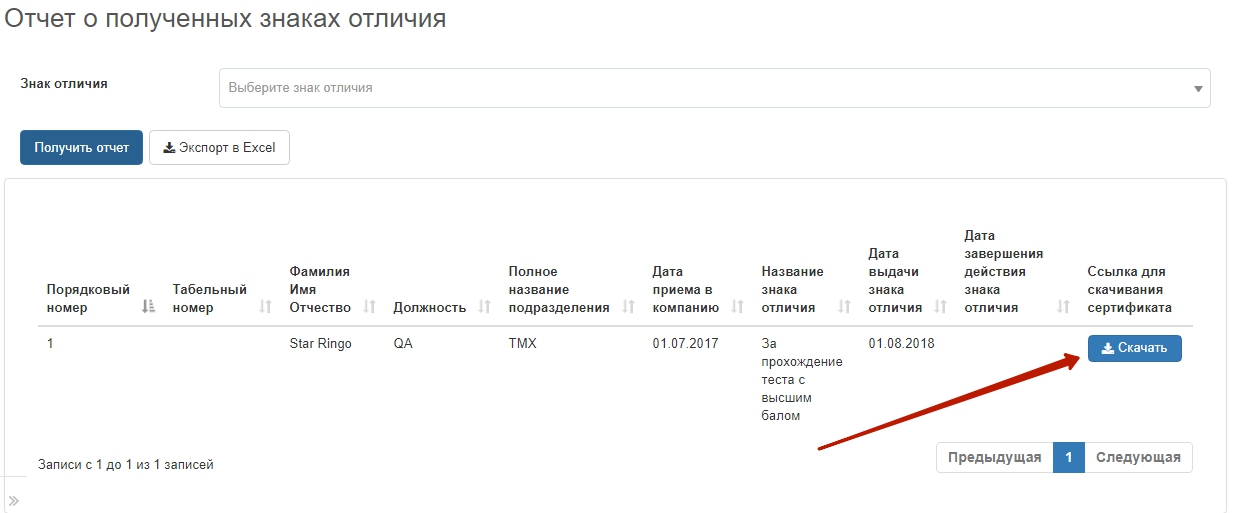Click 'Отчет о полученных знаках отличия' heading
This screenshot has height=513, width=1240.
click(225, 18)
